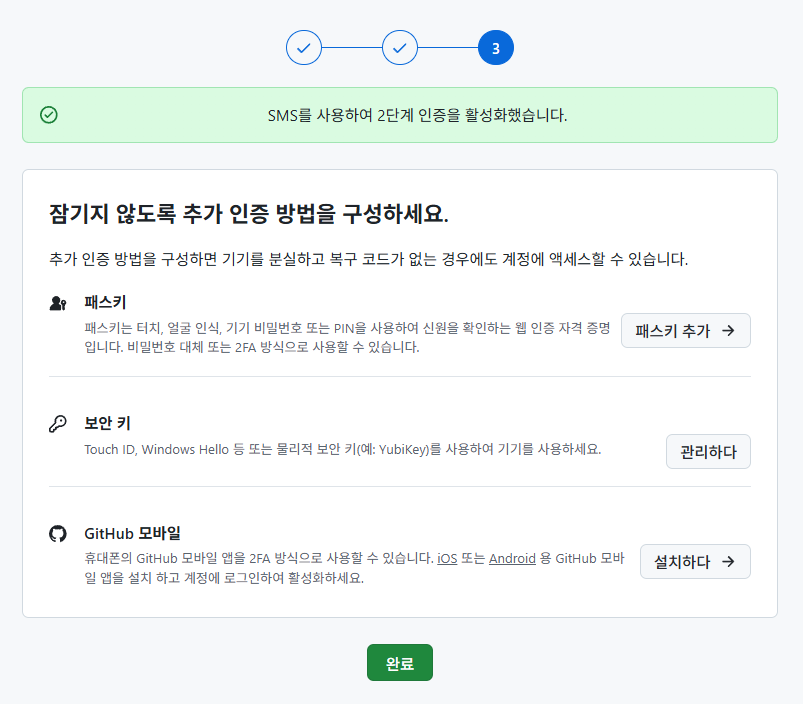Click the second completed step checkmark circle
Viewport: 803px width, 704px height.
point(399,48)
